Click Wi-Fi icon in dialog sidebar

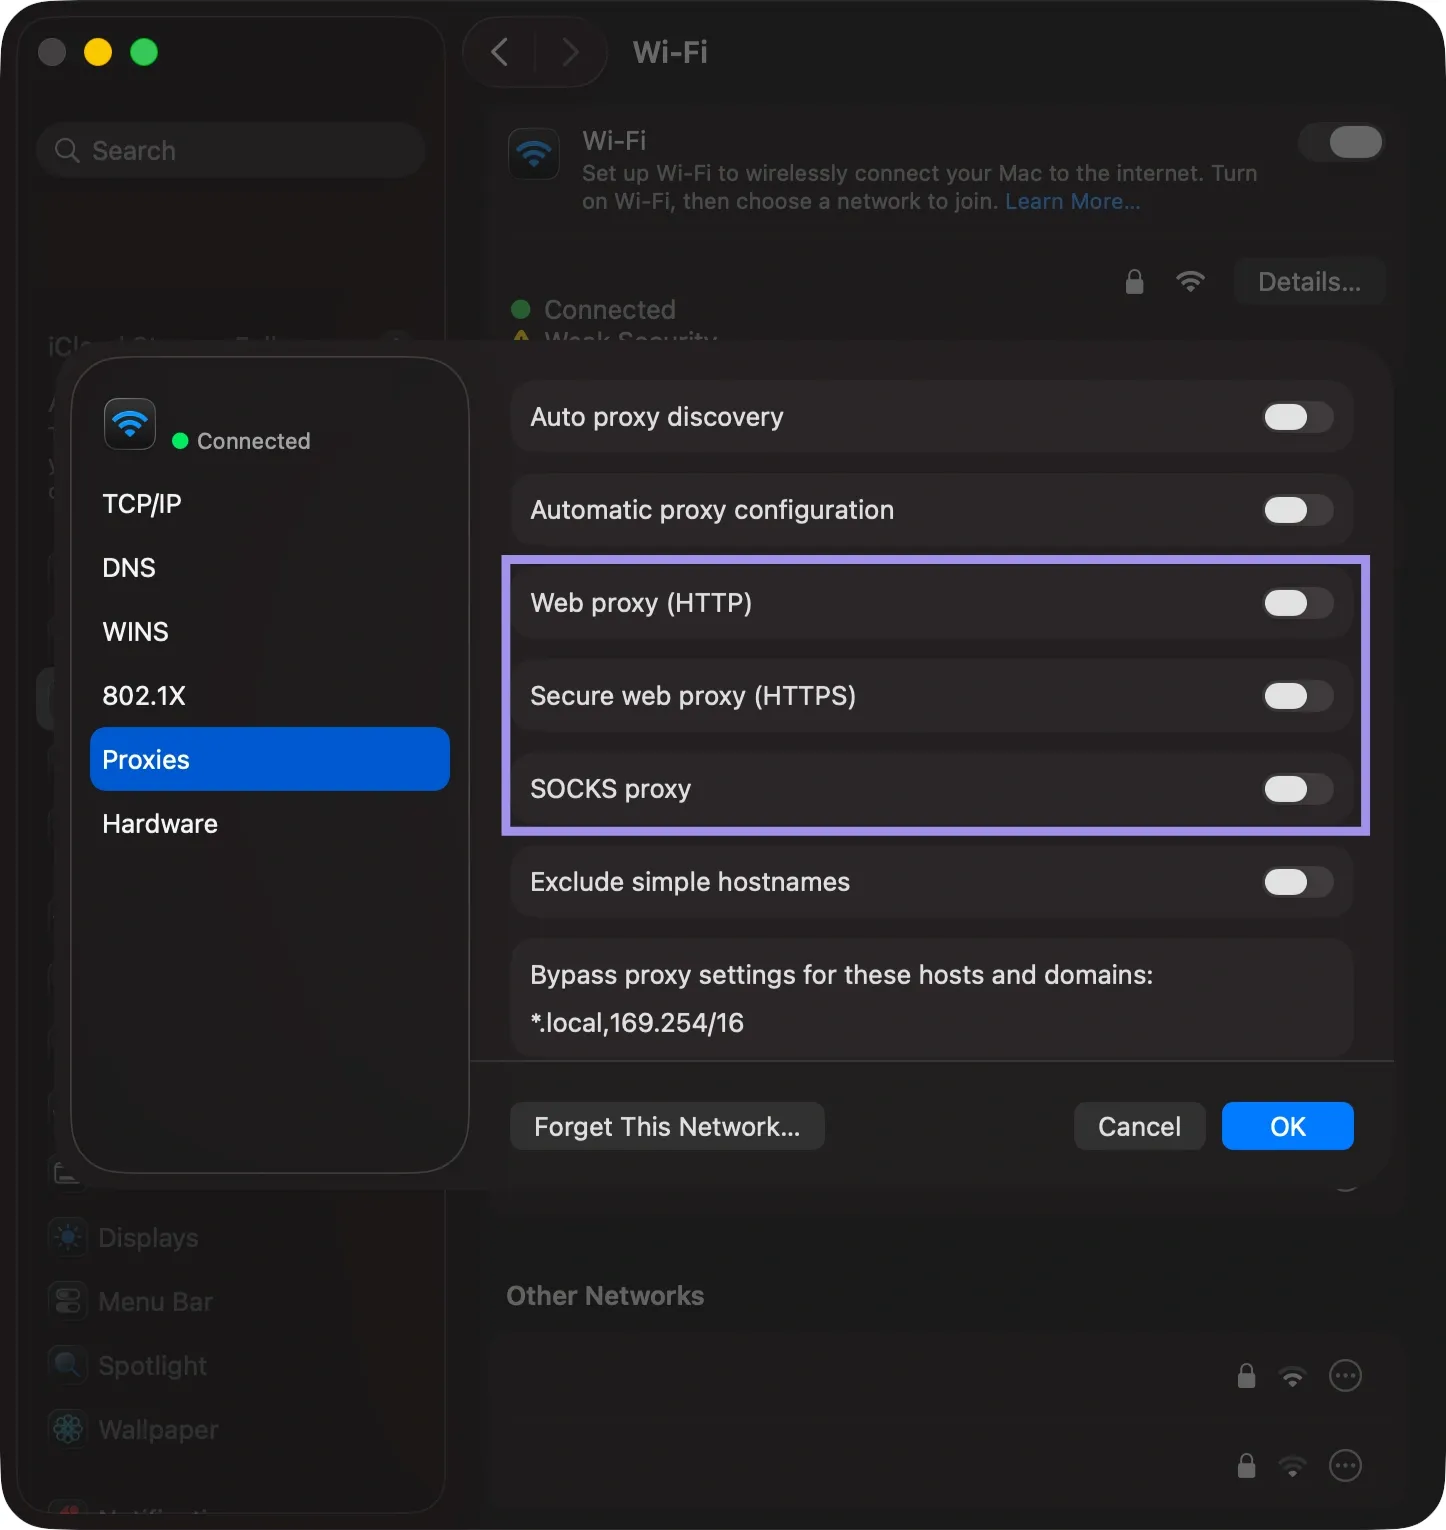tap(130, 424)
